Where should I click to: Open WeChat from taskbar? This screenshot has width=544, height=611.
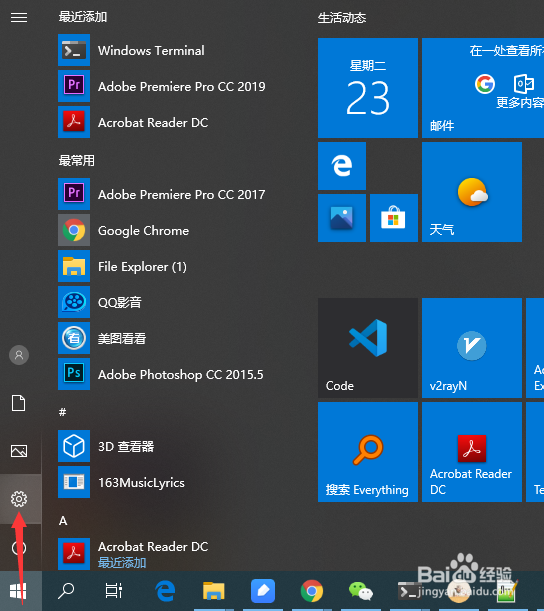point(361,591)
